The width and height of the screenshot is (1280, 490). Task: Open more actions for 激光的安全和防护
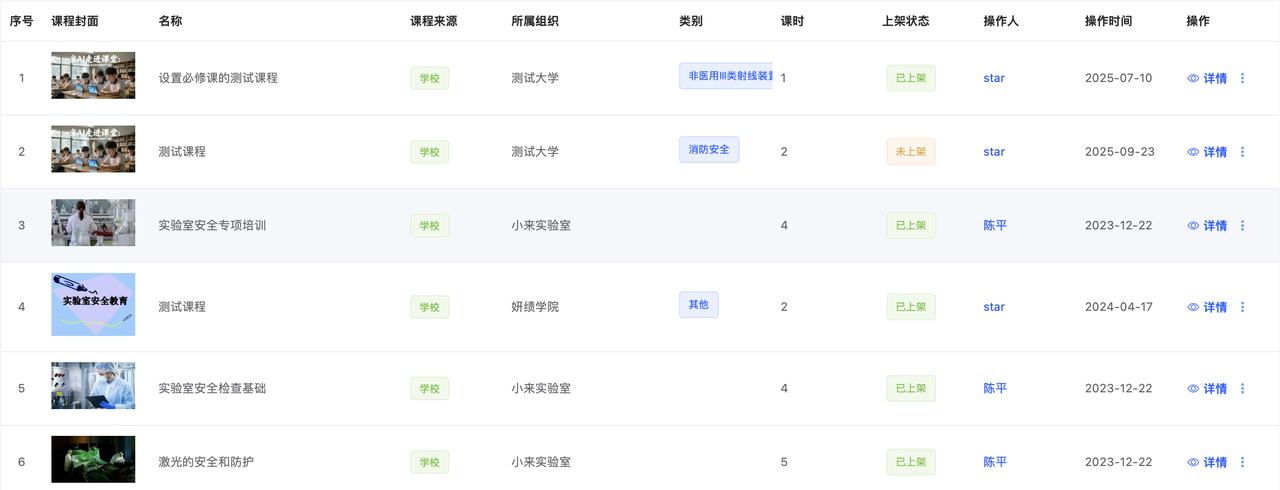click(1242, 462)
